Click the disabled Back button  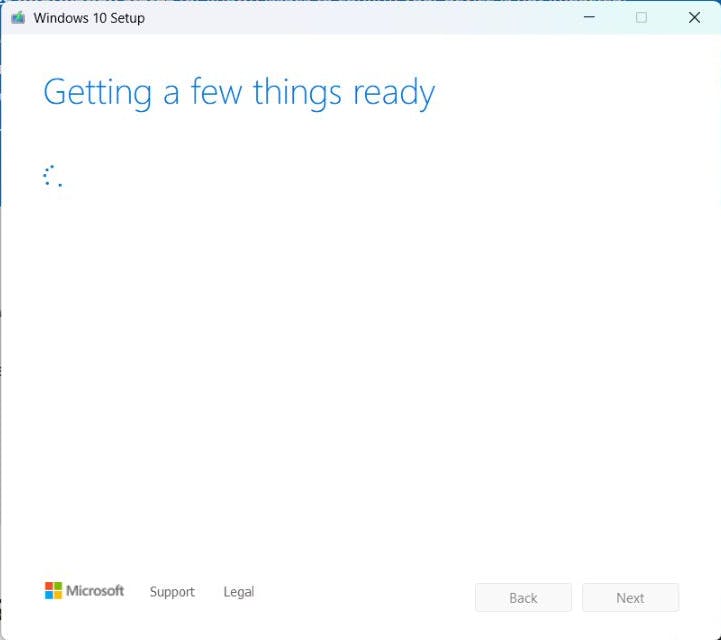coord(523,598)
